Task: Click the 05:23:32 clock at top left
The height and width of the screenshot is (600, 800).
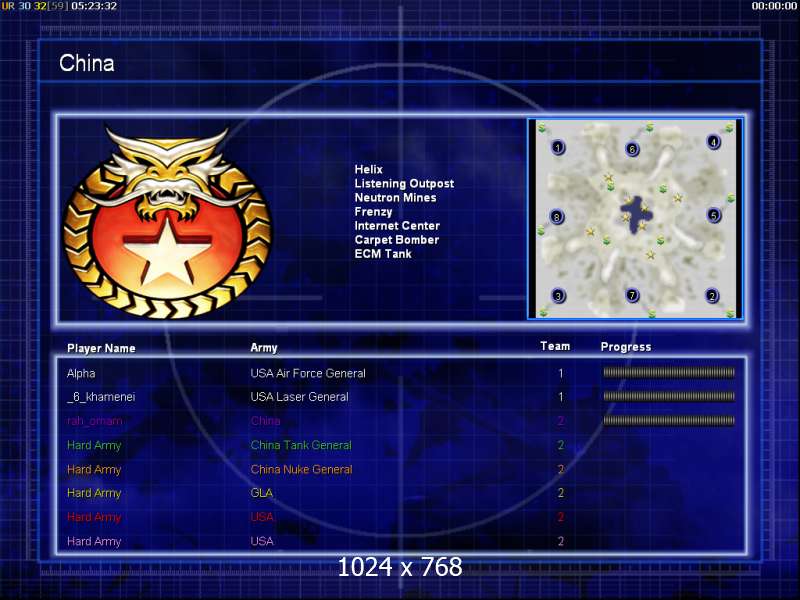Action: click(x=94, y=6)
